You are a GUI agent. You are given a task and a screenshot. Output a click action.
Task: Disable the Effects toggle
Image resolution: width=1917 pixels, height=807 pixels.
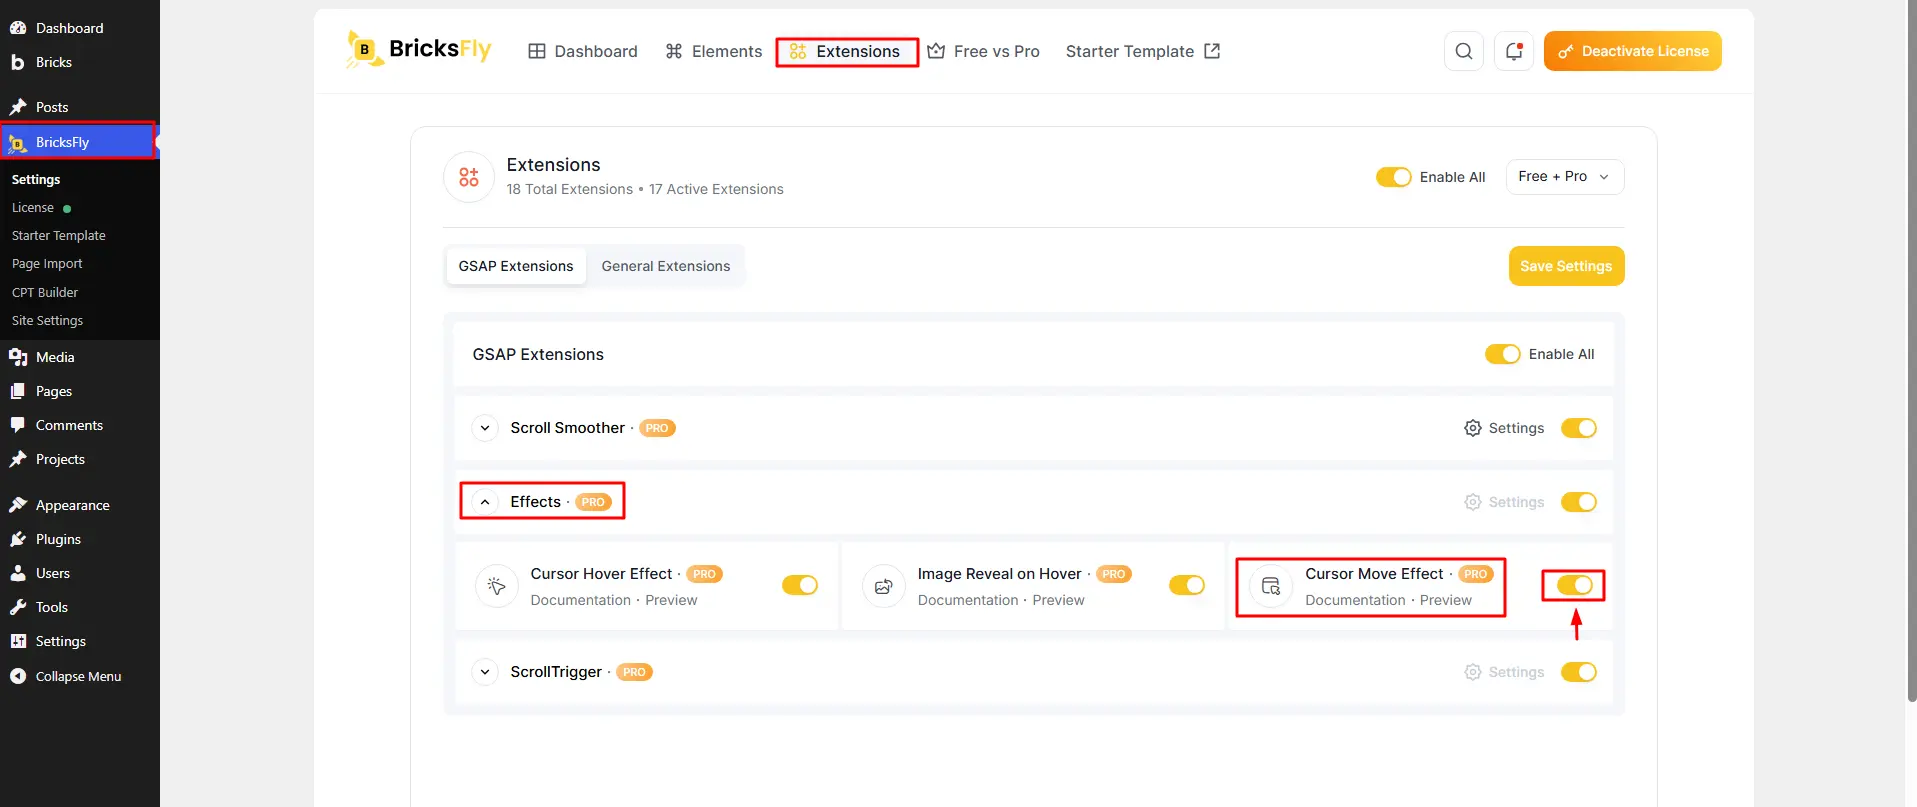click(x=1579, y=502)
